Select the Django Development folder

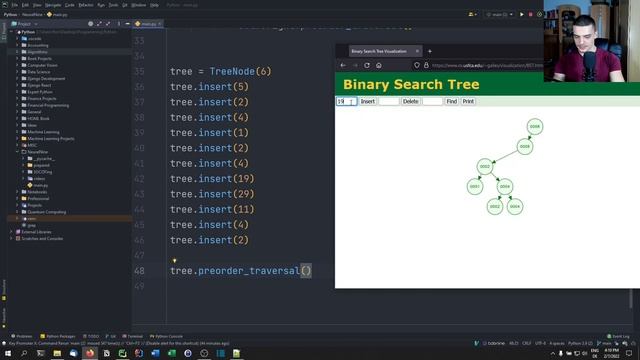pyautogui.click(x=46, y=79)
